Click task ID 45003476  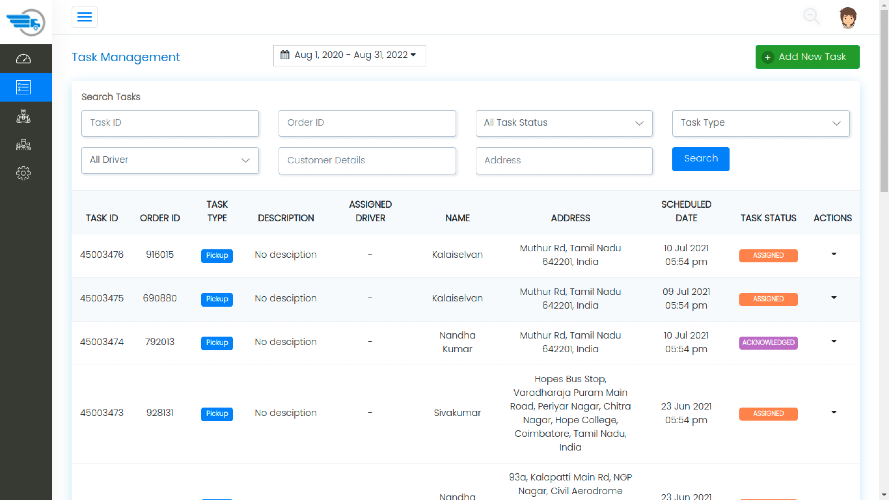coord(102,255)
